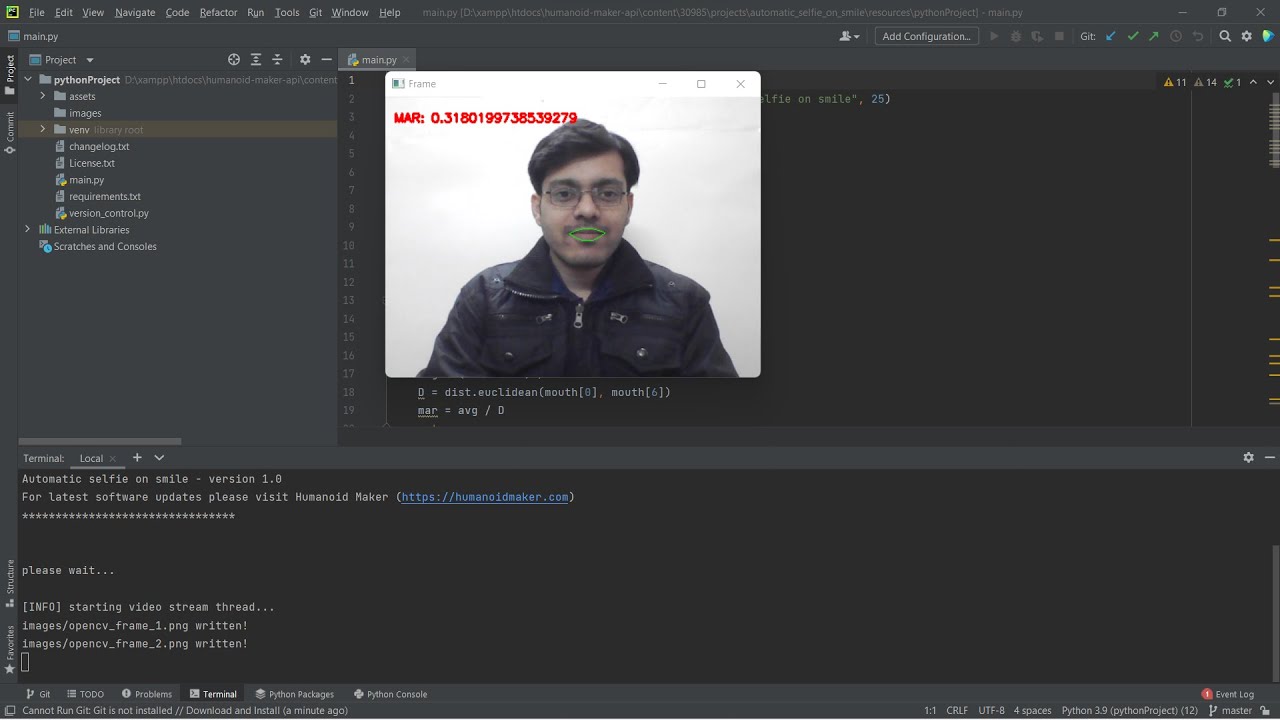
Task: Expand the venv library root folder
Action: (43, 130)
